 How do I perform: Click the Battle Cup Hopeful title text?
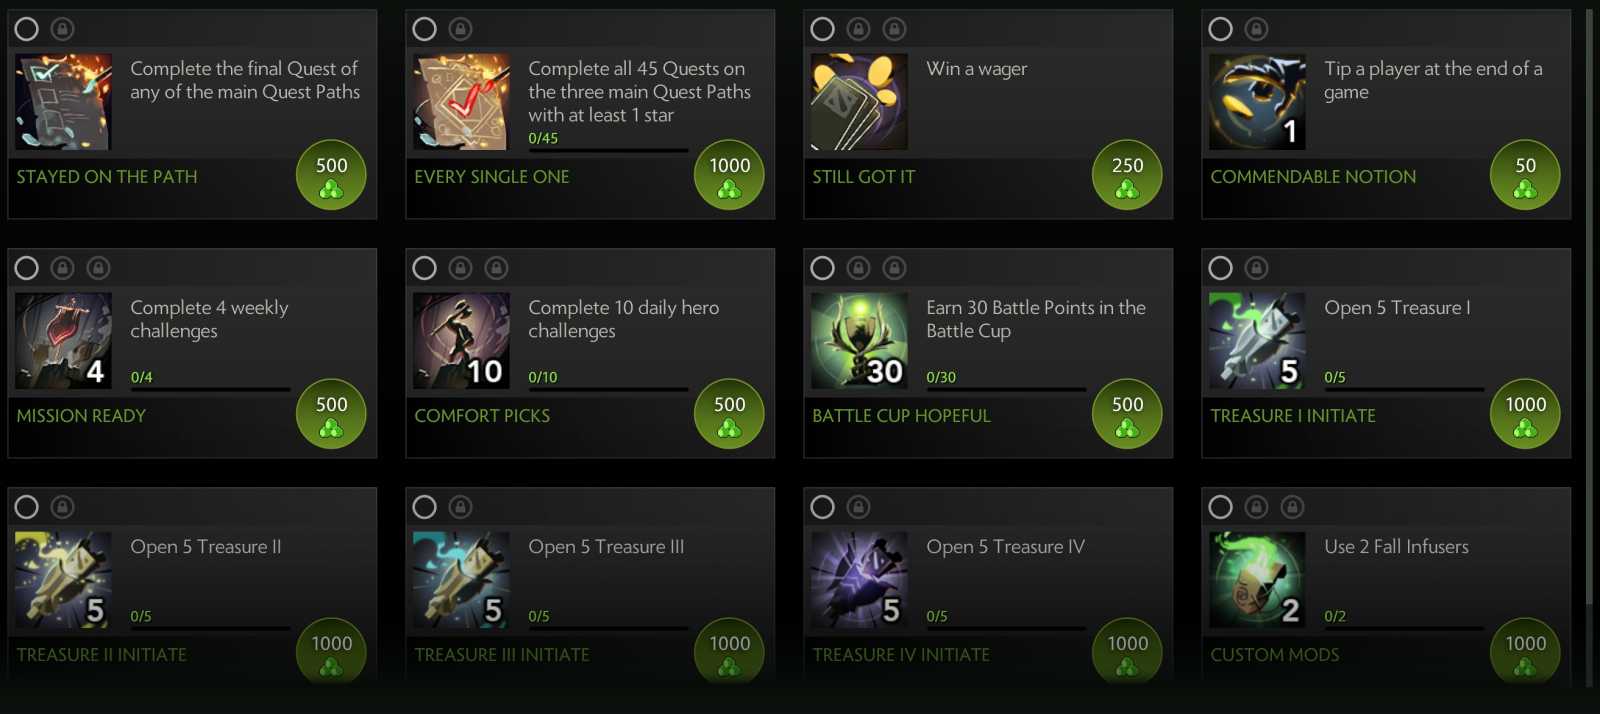[x=901, y=416]
